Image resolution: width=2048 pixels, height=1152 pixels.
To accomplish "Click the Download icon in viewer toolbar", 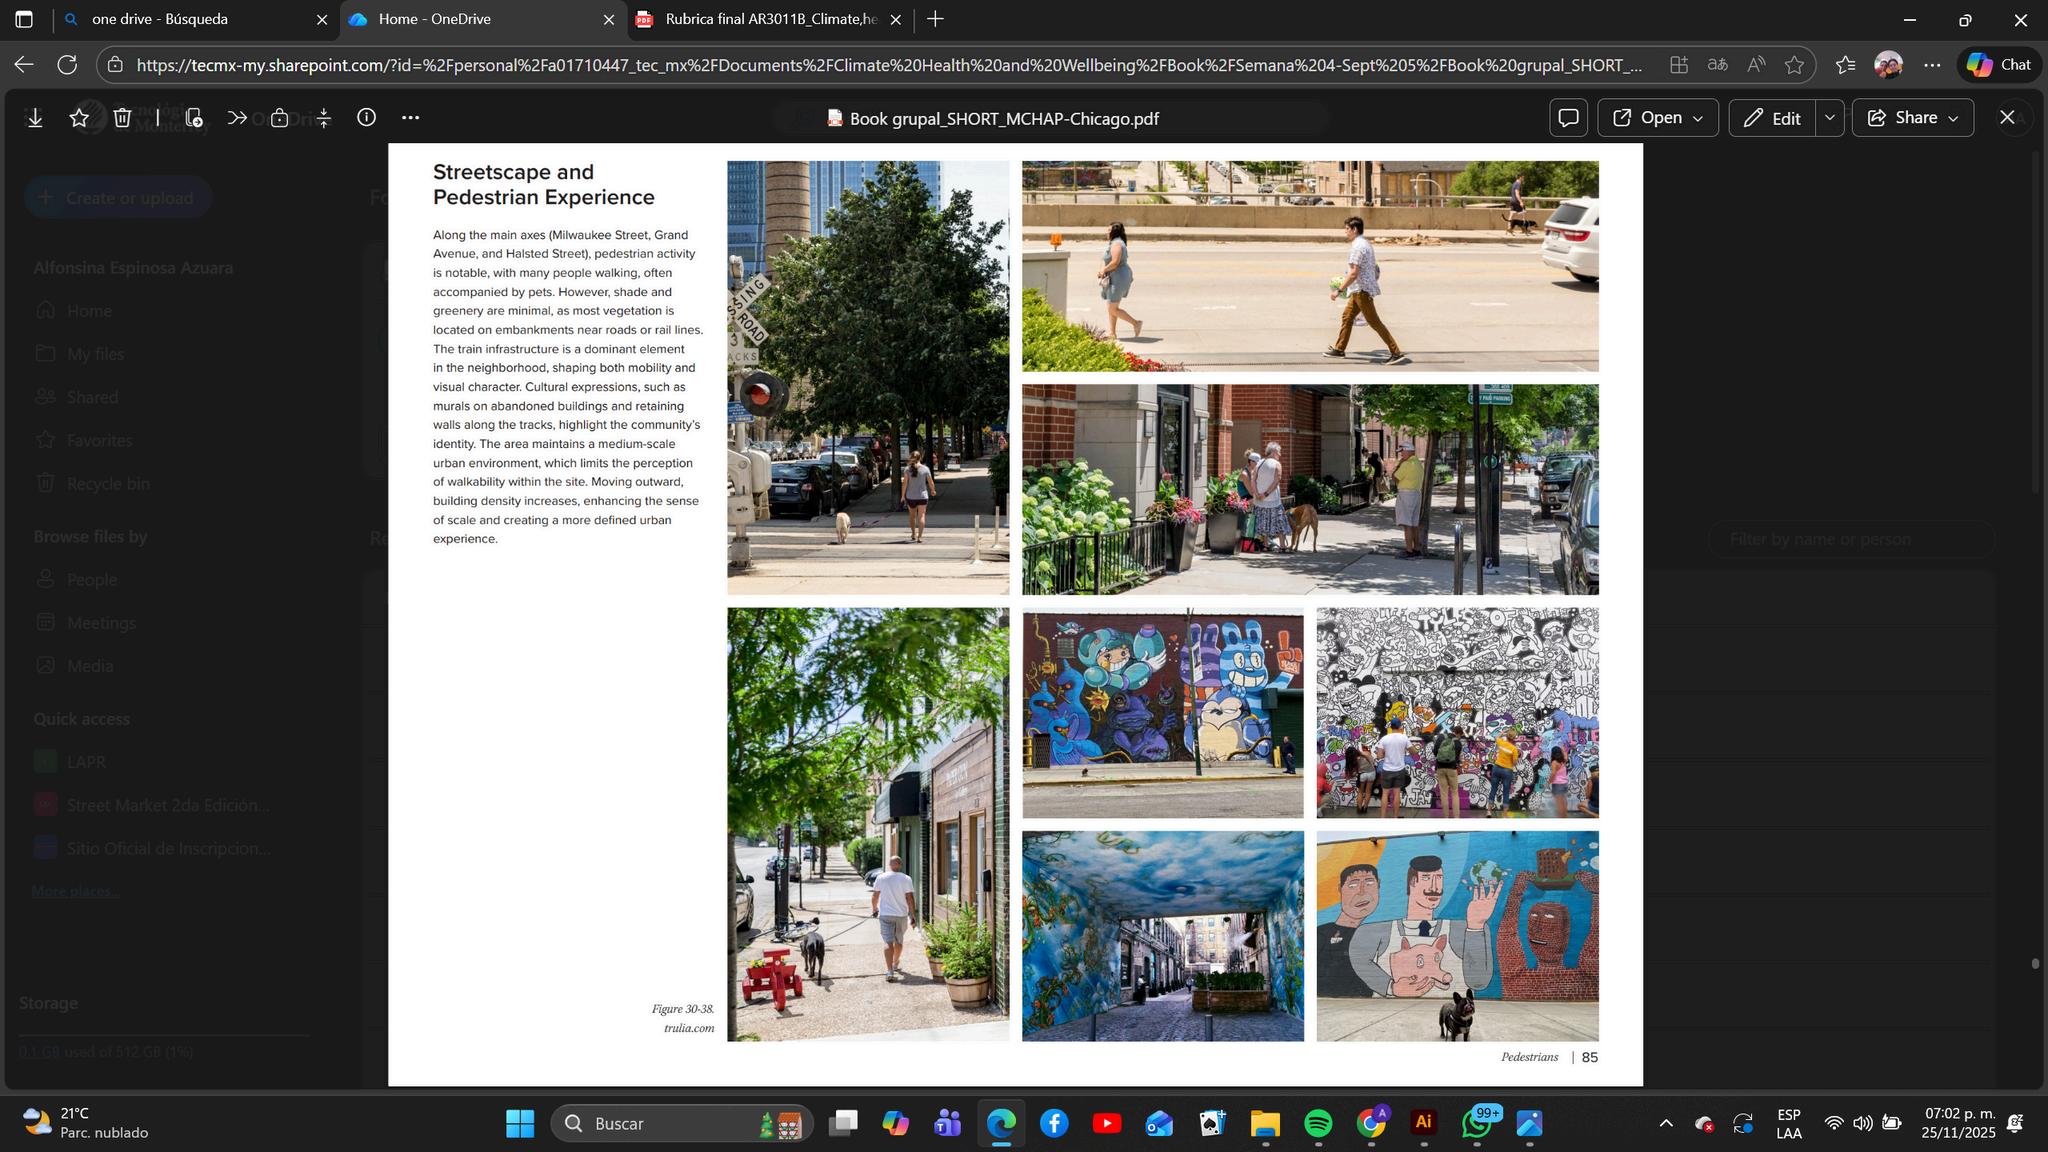I will [35, 118].
